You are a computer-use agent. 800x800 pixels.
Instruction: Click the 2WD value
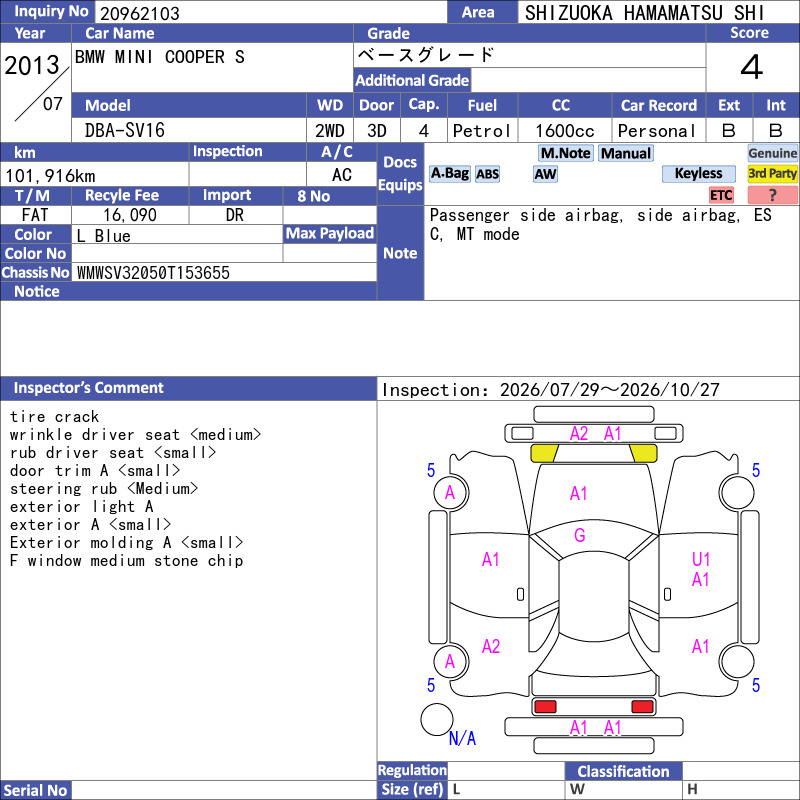(x=330, y=131)
